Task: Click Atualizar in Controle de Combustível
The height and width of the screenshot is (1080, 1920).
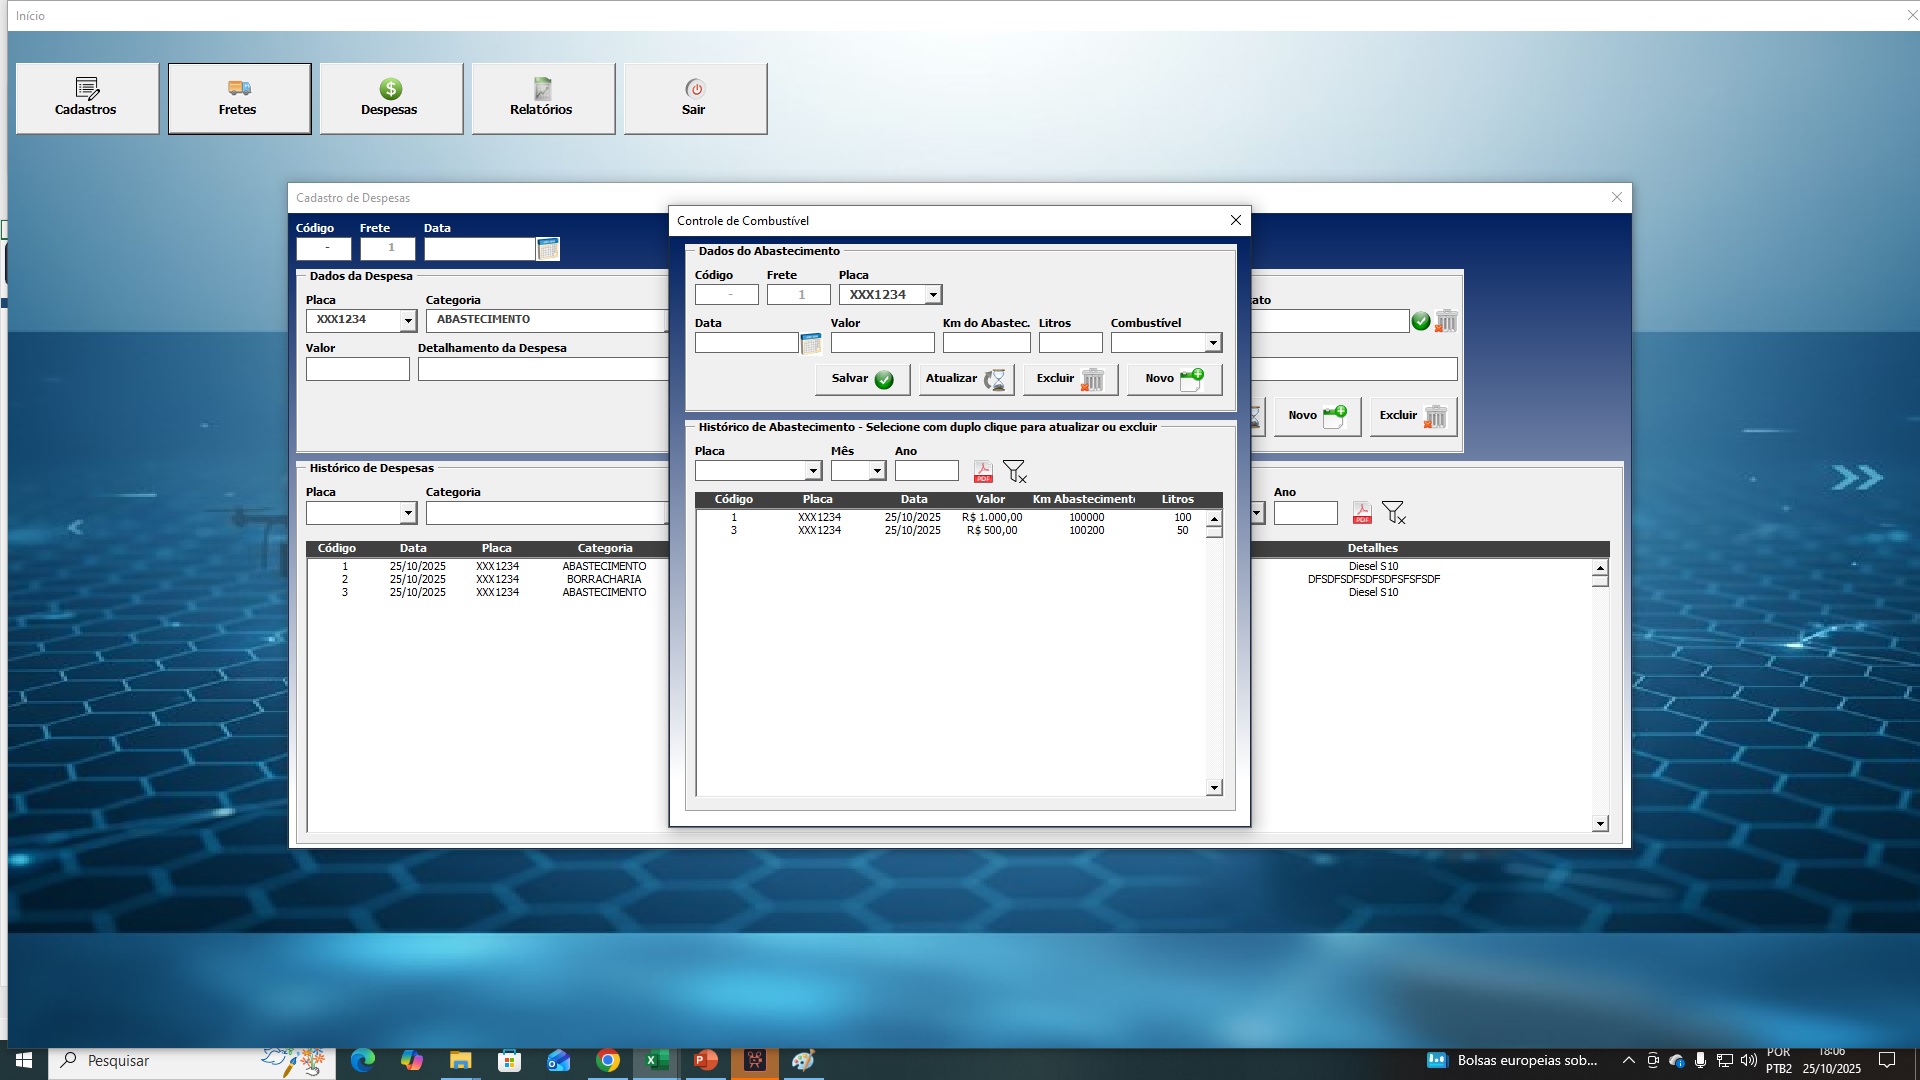Action: click(x=966, y=379)
